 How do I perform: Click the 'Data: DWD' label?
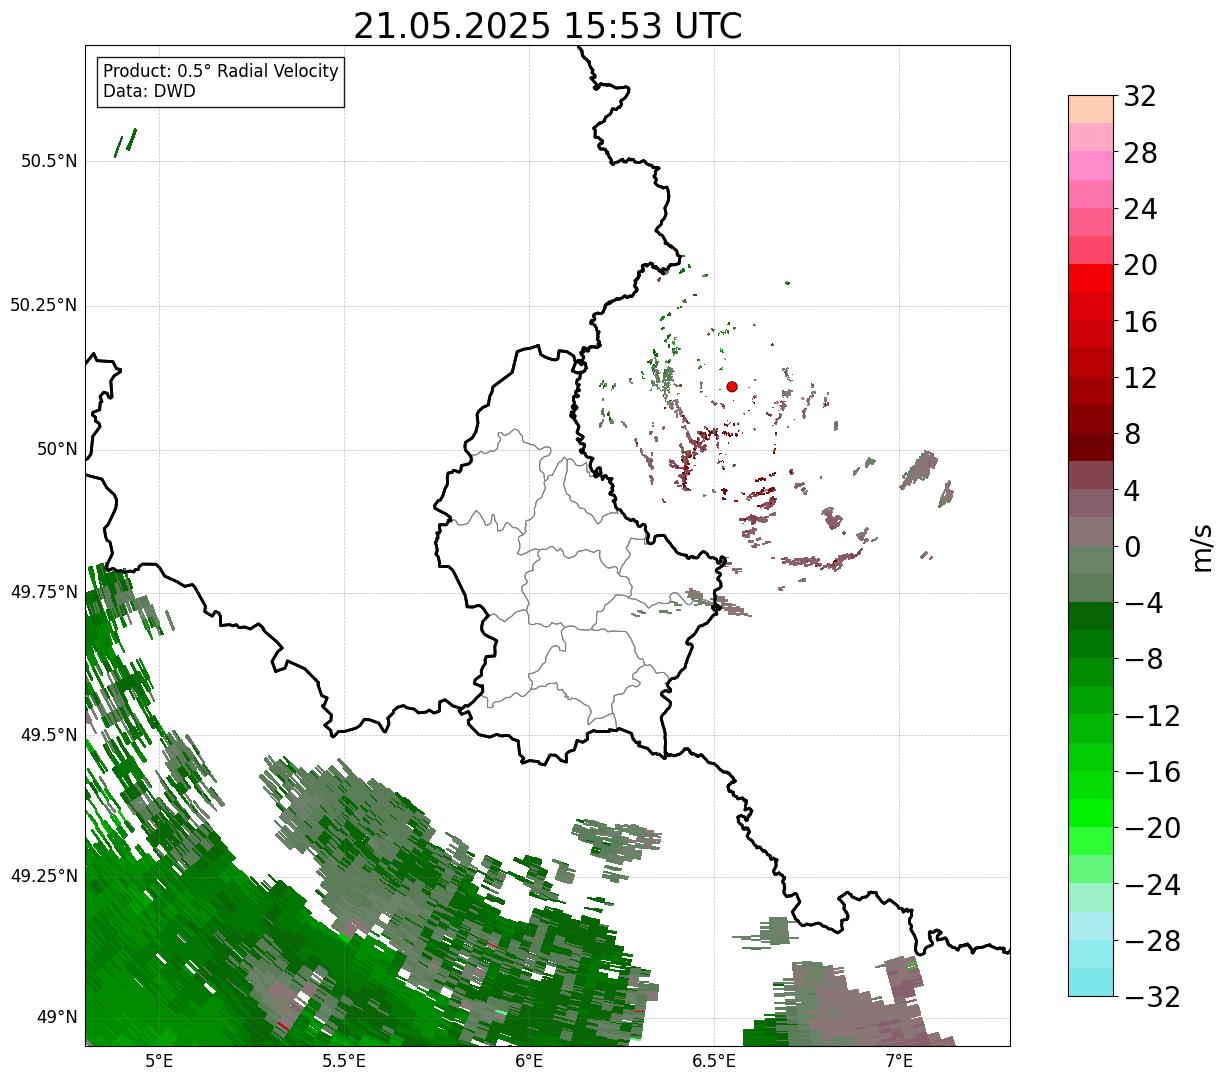[x=149, y=91]
